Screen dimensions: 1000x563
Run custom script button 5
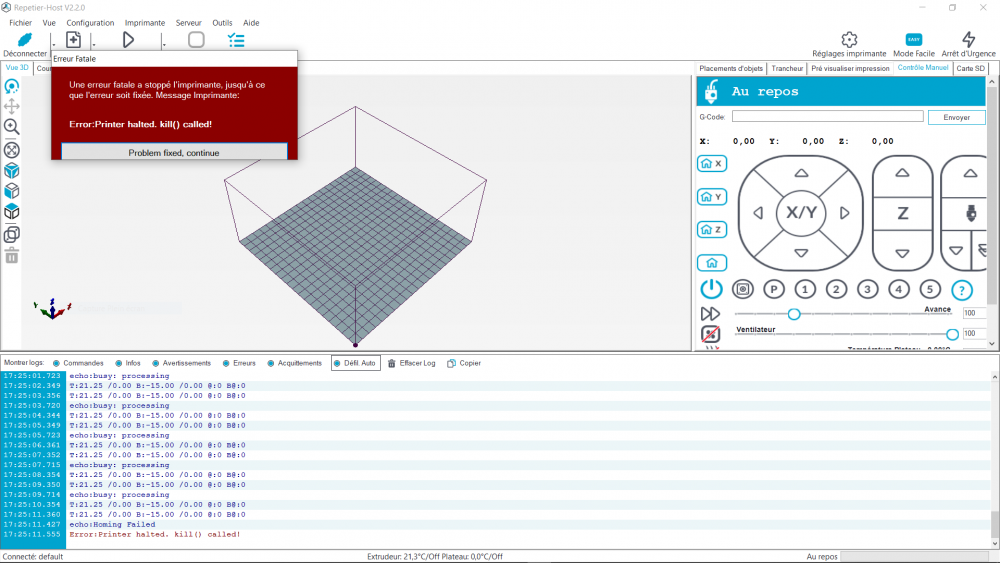click(x=930, y=289)
